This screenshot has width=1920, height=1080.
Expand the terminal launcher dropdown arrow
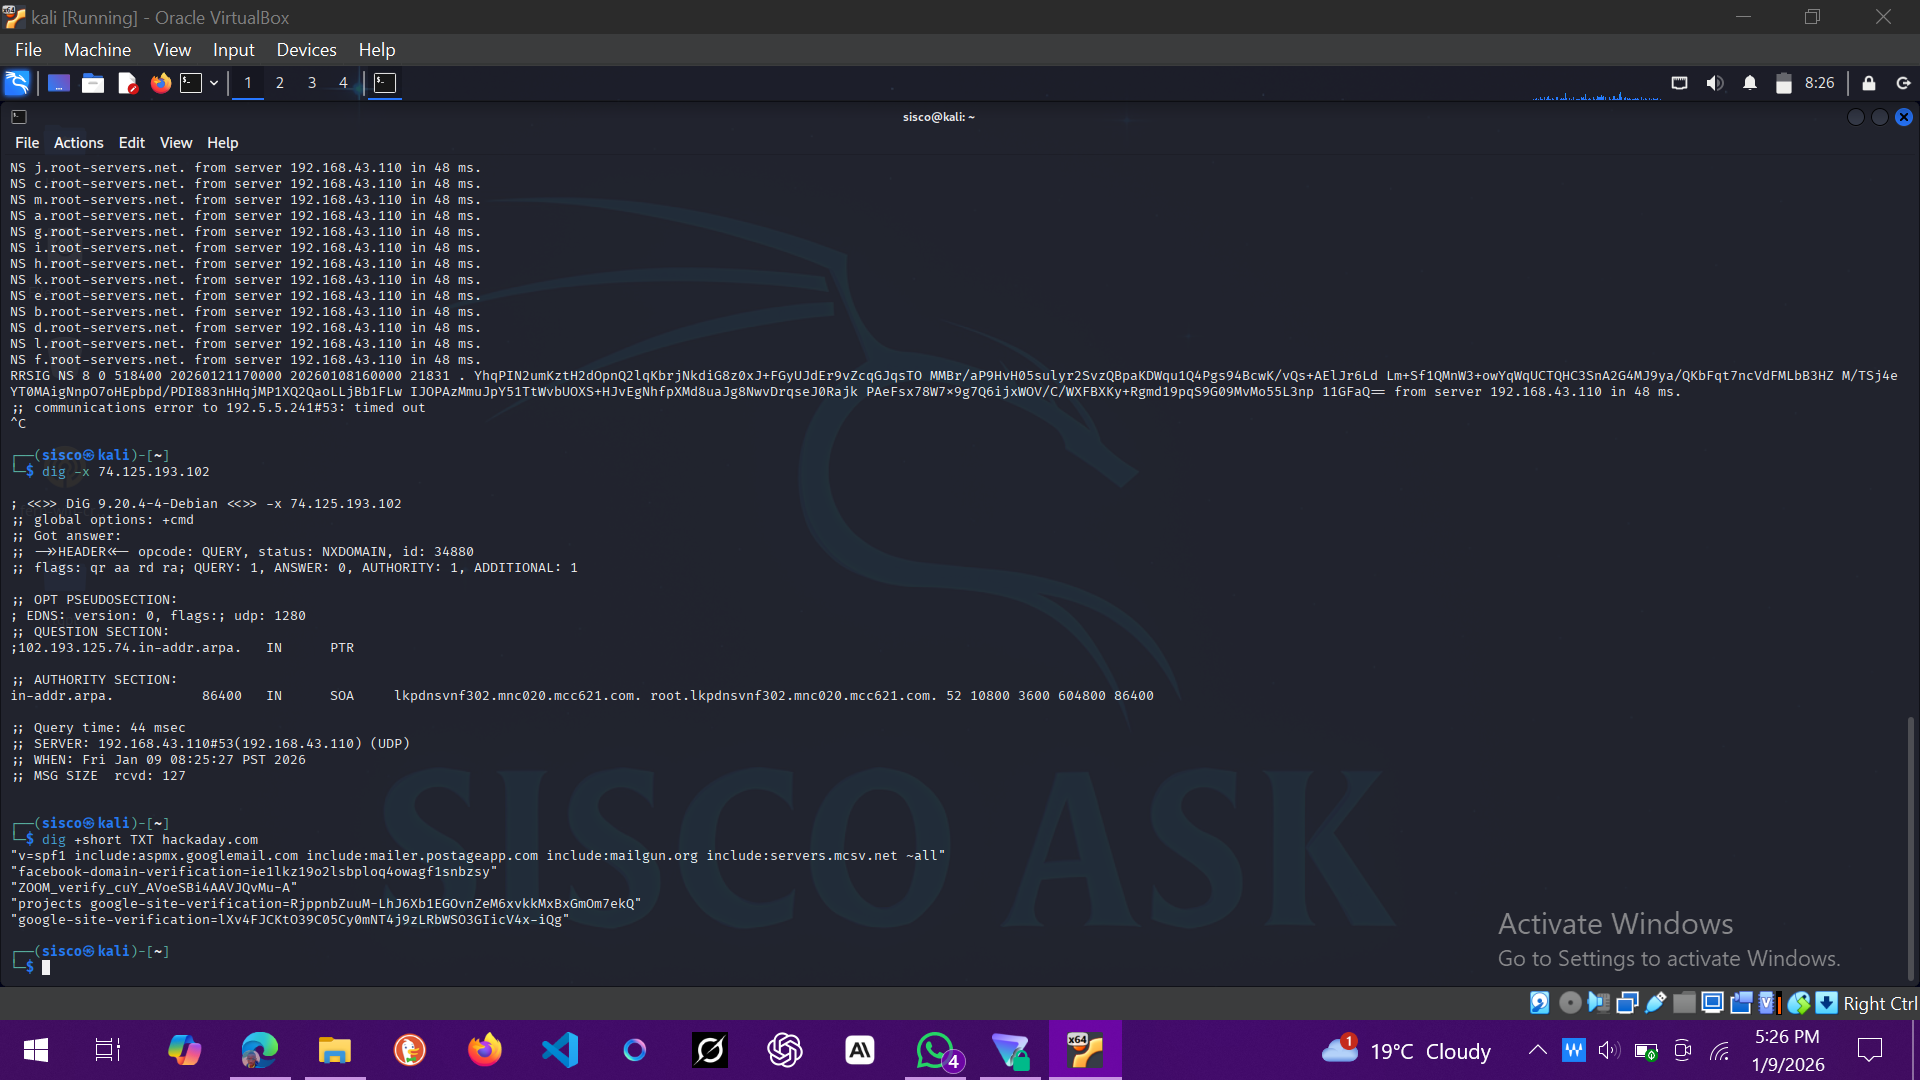214,83
